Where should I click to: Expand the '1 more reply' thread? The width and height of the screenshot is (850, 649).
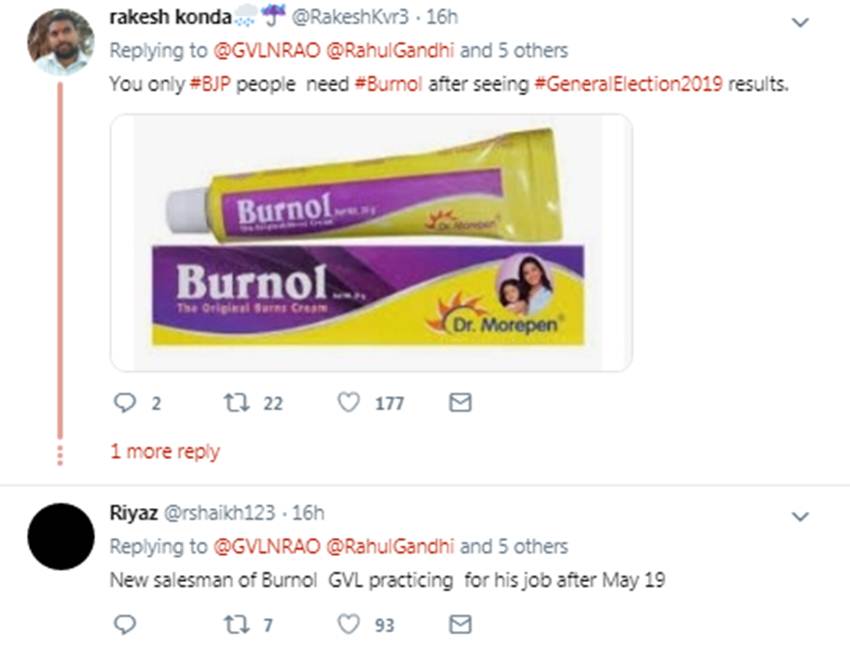tap(165, 452)
